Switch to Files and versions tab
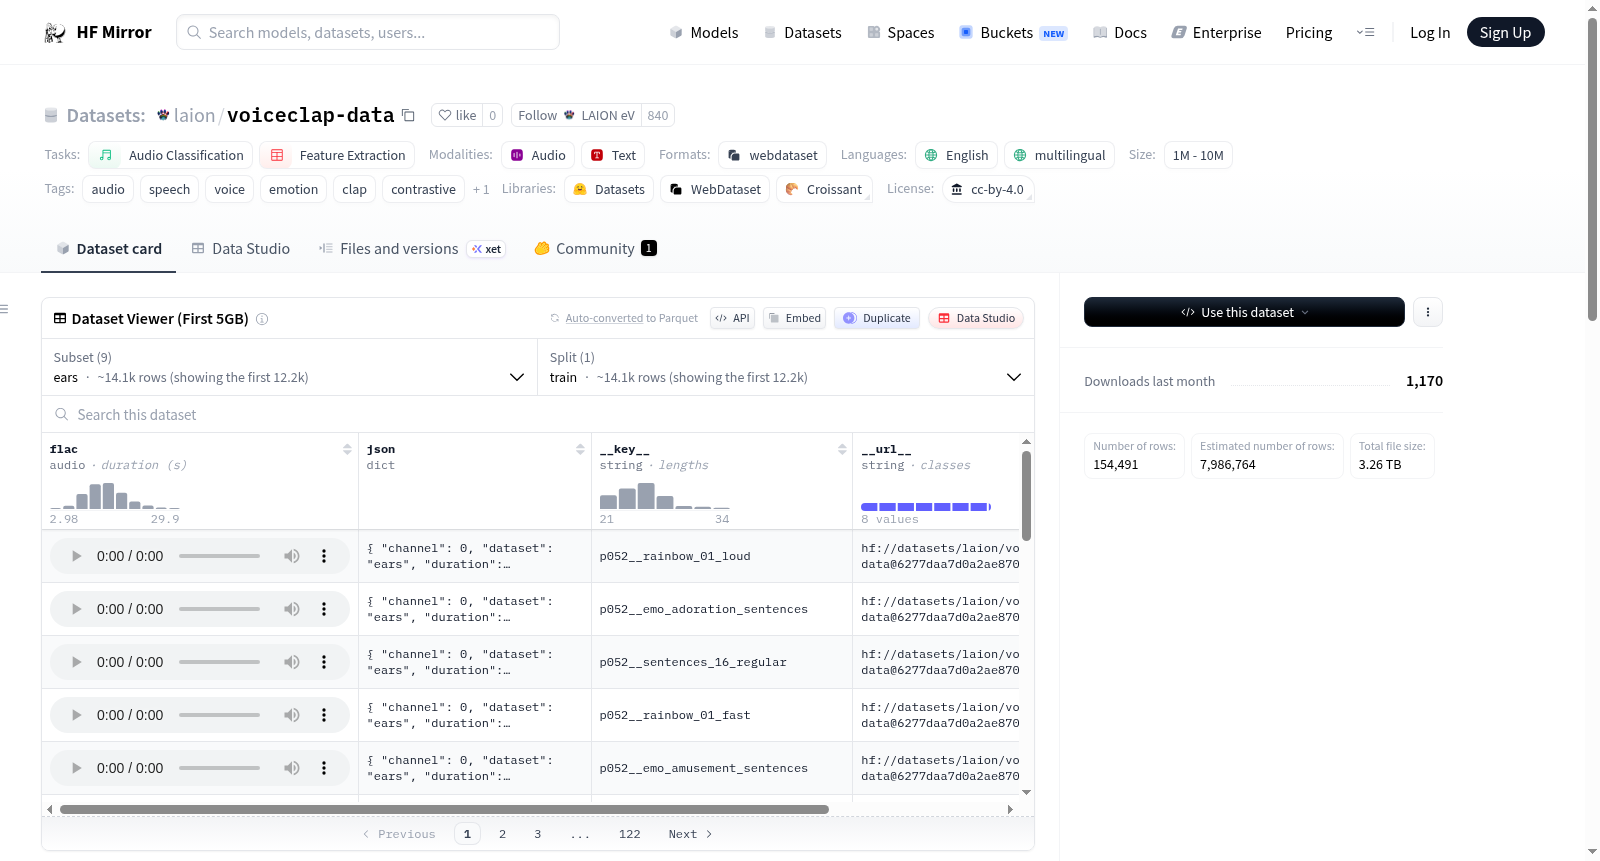Screen dimensions: 1600x861 point(412,248)
